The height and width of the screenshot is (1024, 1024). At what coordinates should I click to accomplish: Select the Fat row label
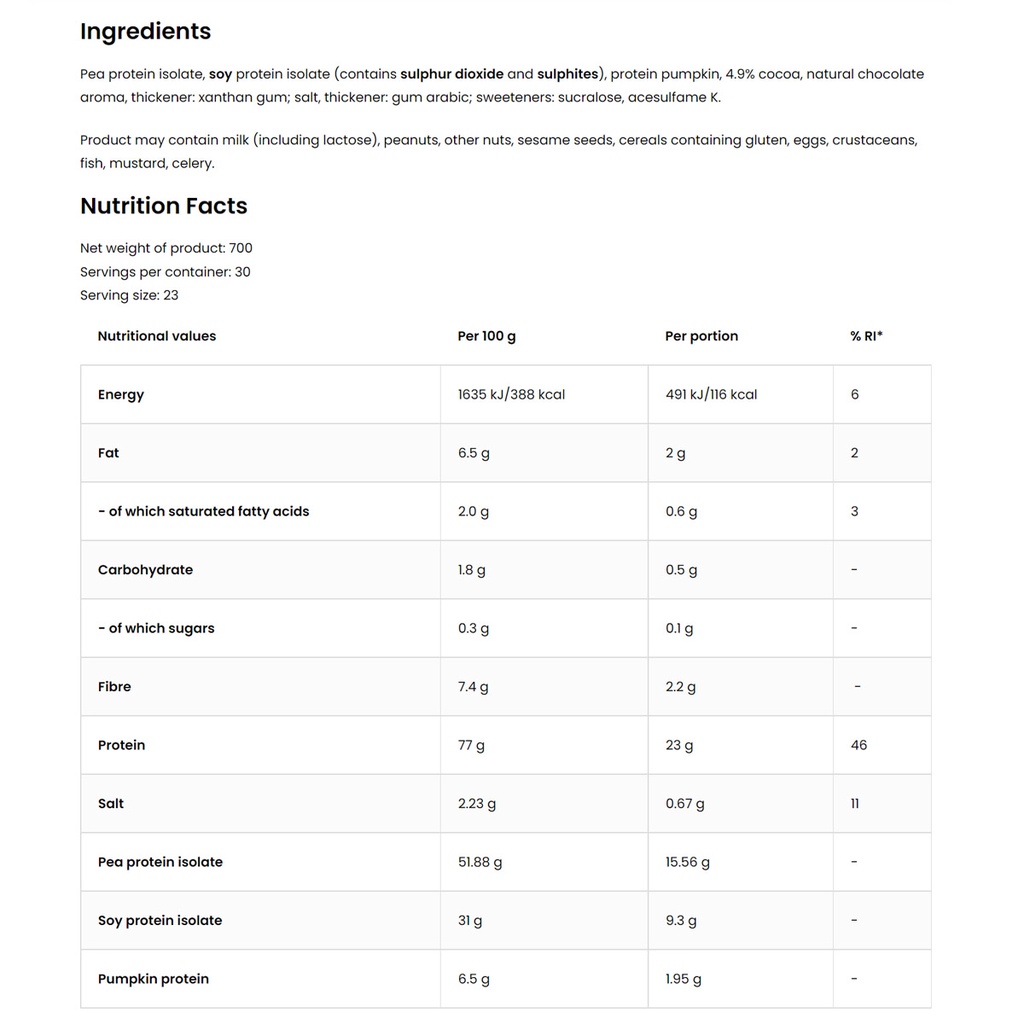108,453
